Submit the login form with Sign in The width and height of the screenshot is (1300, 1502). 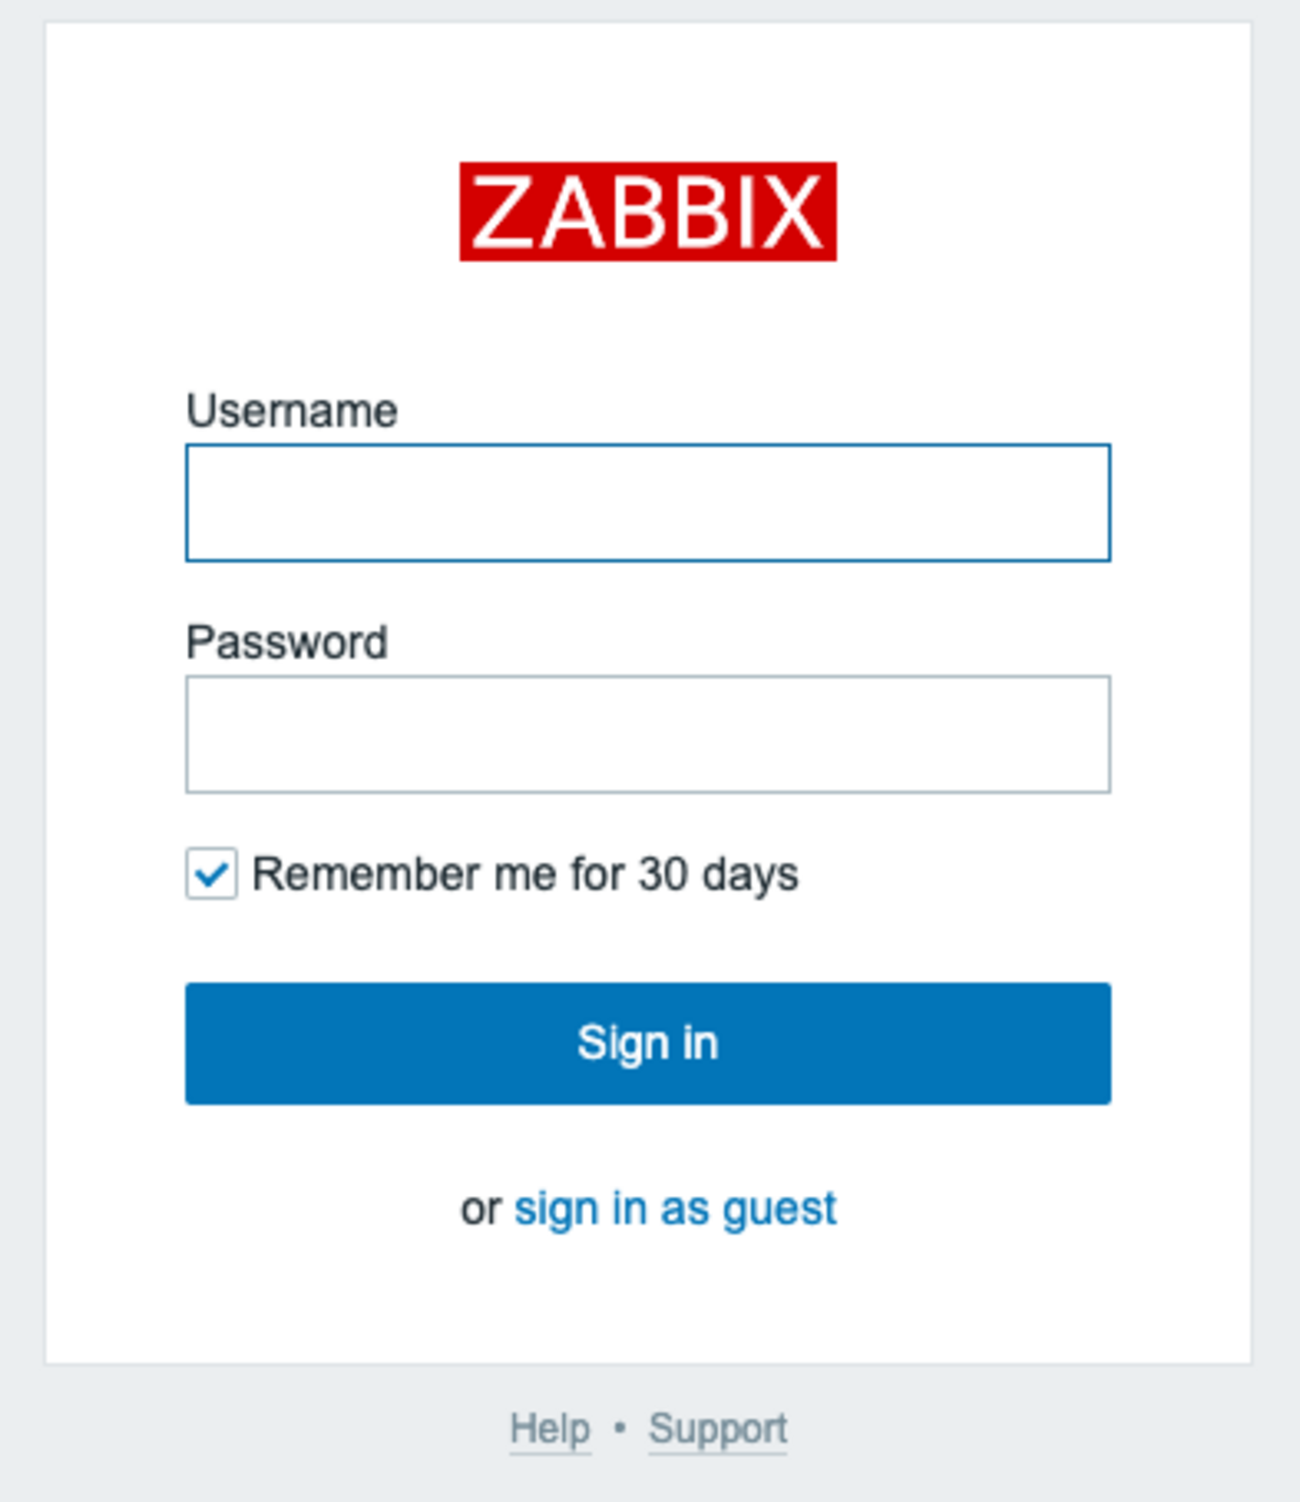(648, 1043)
